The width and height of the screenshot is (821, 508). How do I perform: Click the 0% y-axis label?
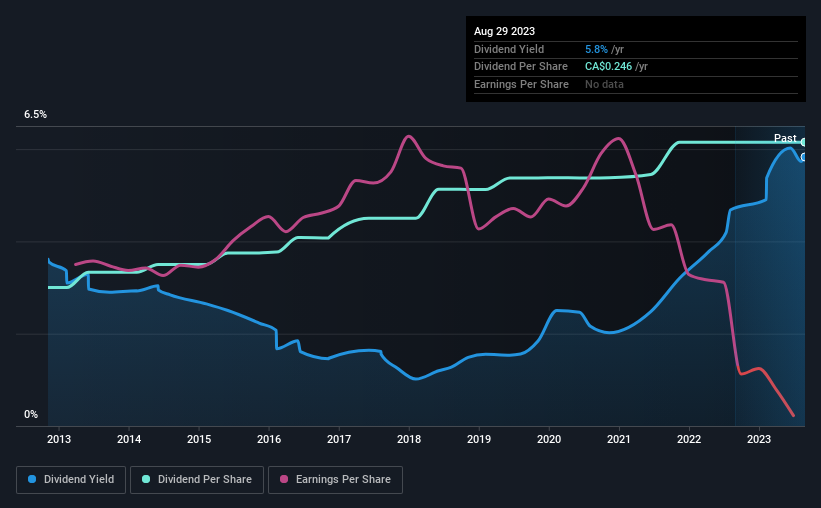(x=31, y=414)
